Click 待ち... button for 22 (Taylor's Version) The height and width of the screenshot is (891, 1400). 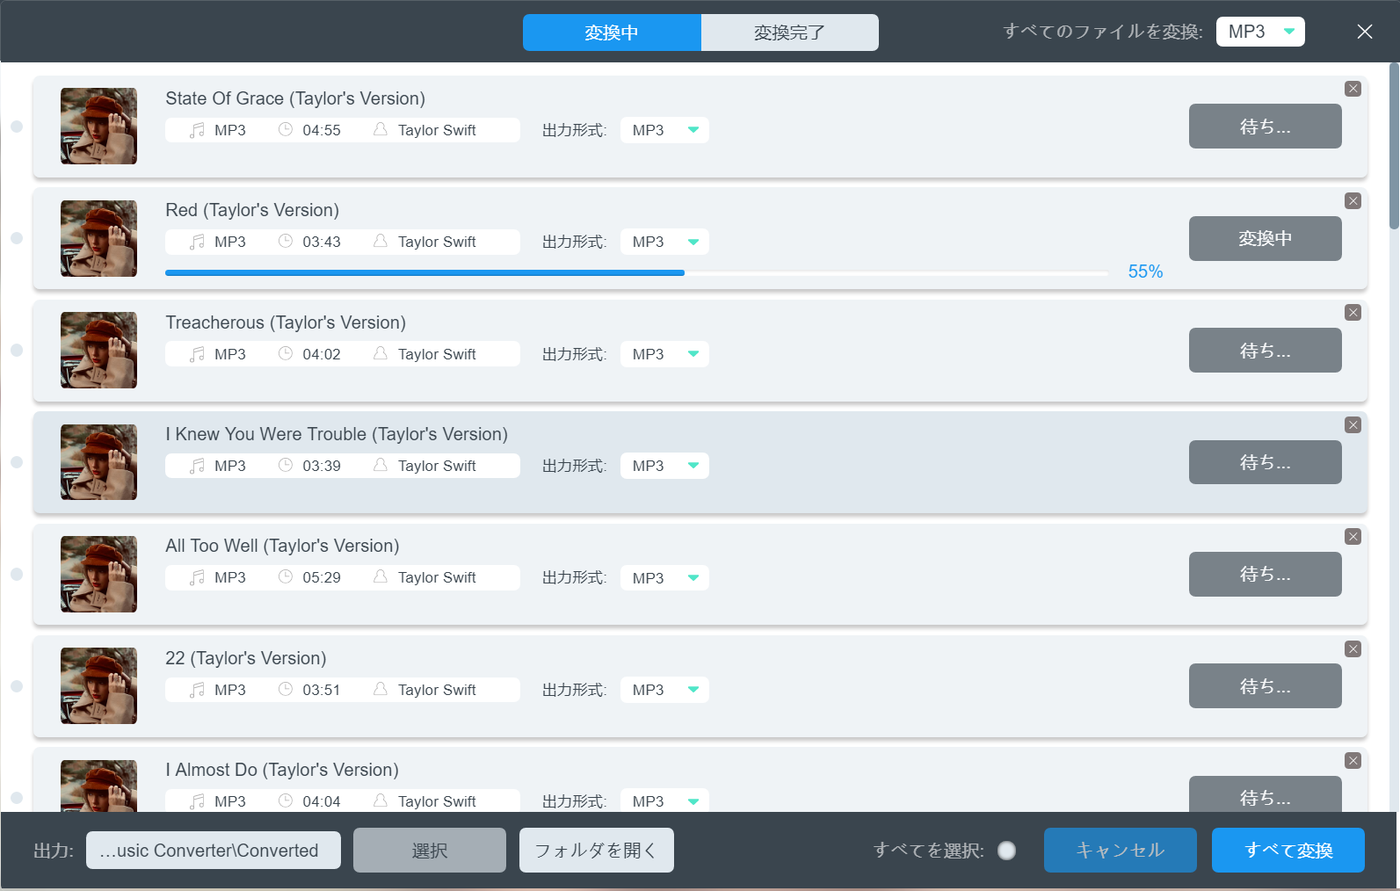point(1265,687)
